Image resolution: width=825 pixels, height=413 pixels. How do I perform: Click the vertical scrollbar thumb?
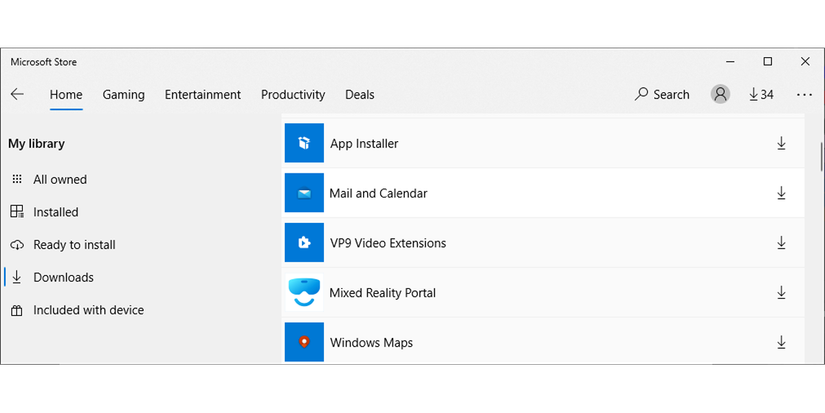[821, 156]
